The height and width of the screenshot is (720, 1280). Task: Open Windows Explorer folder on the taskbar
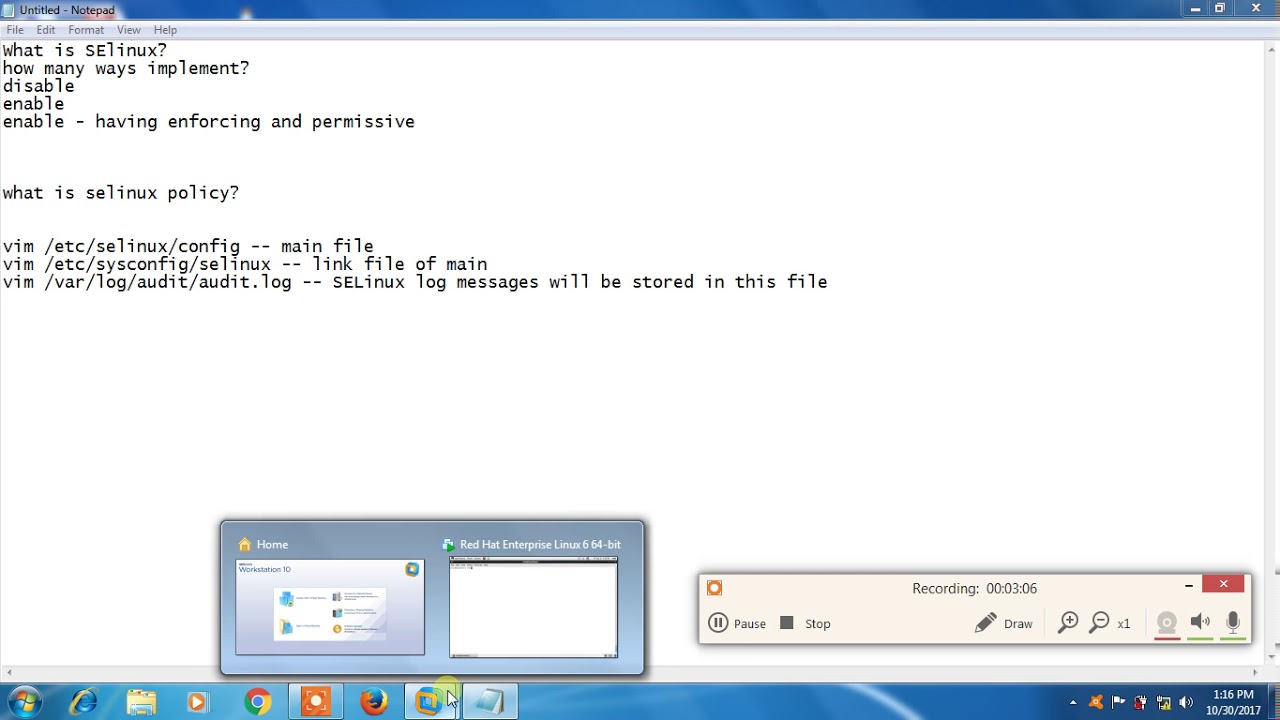tap(142, 702)
